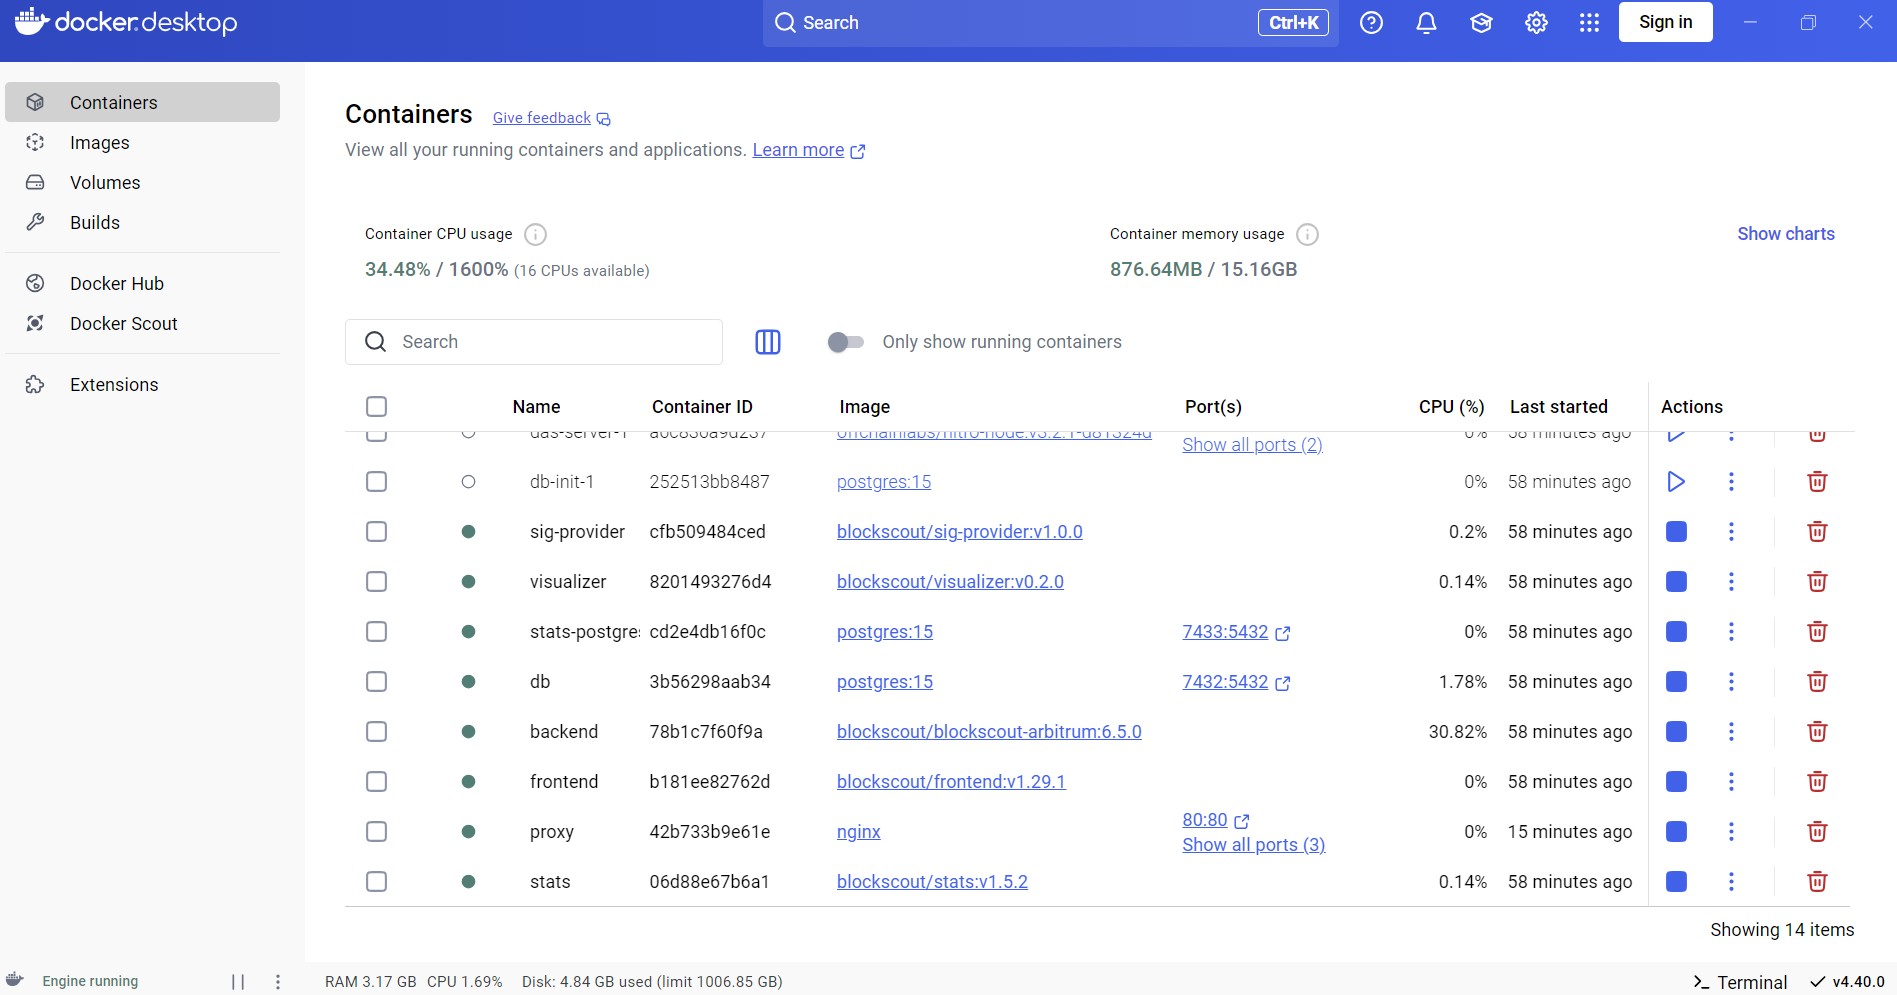Open more actions for stats-postgres
The width and height of the screenshot is (1897, 995).
(x=1731, y=632)
